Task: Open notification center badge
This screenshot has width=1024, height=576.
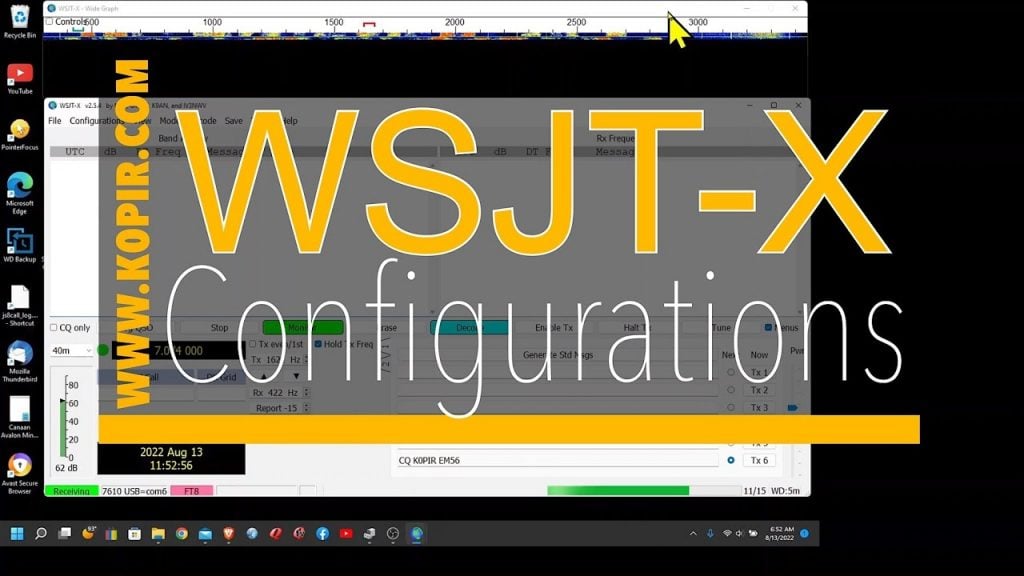Action: tap(805, 534)
